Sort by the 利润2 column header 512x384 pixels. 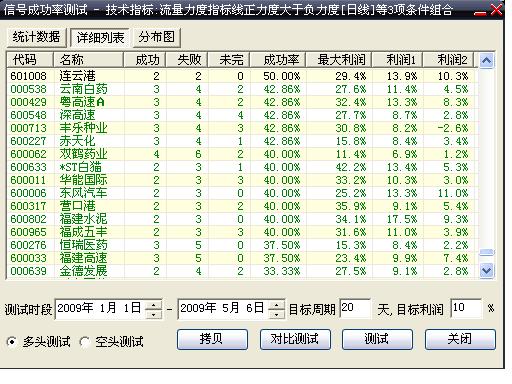(x=448, y=60)
